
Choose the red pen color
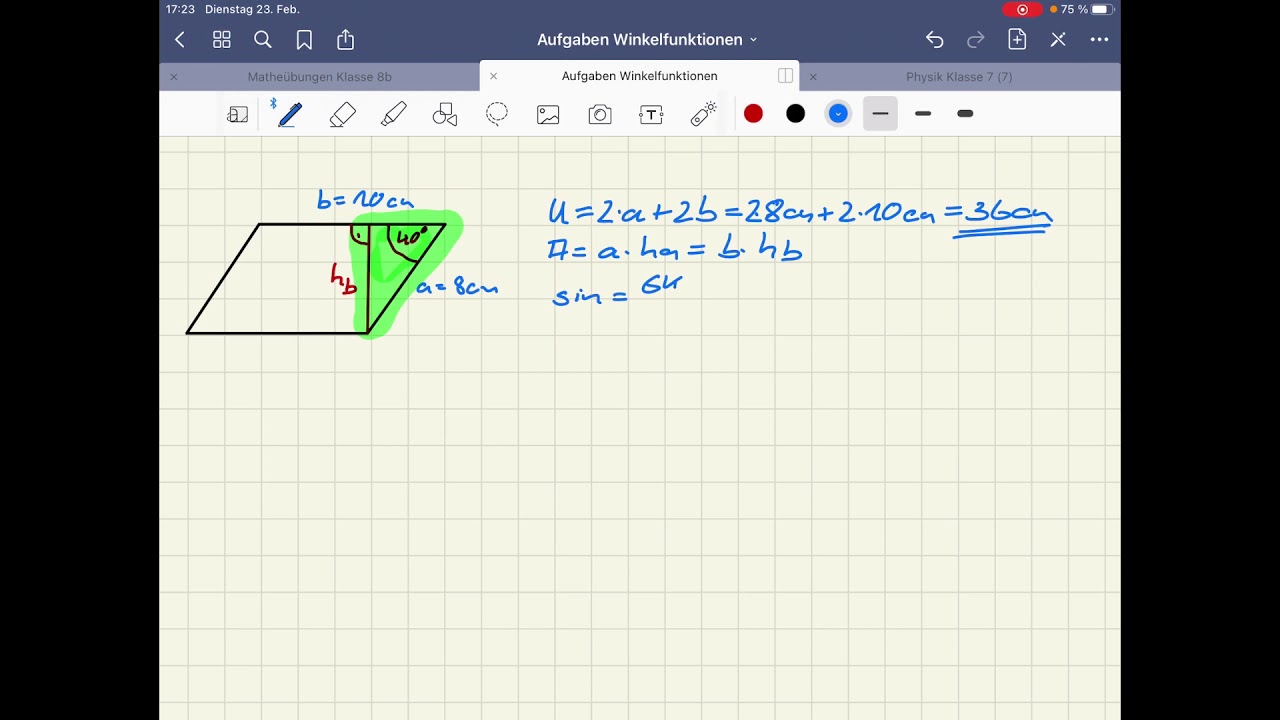753,114
